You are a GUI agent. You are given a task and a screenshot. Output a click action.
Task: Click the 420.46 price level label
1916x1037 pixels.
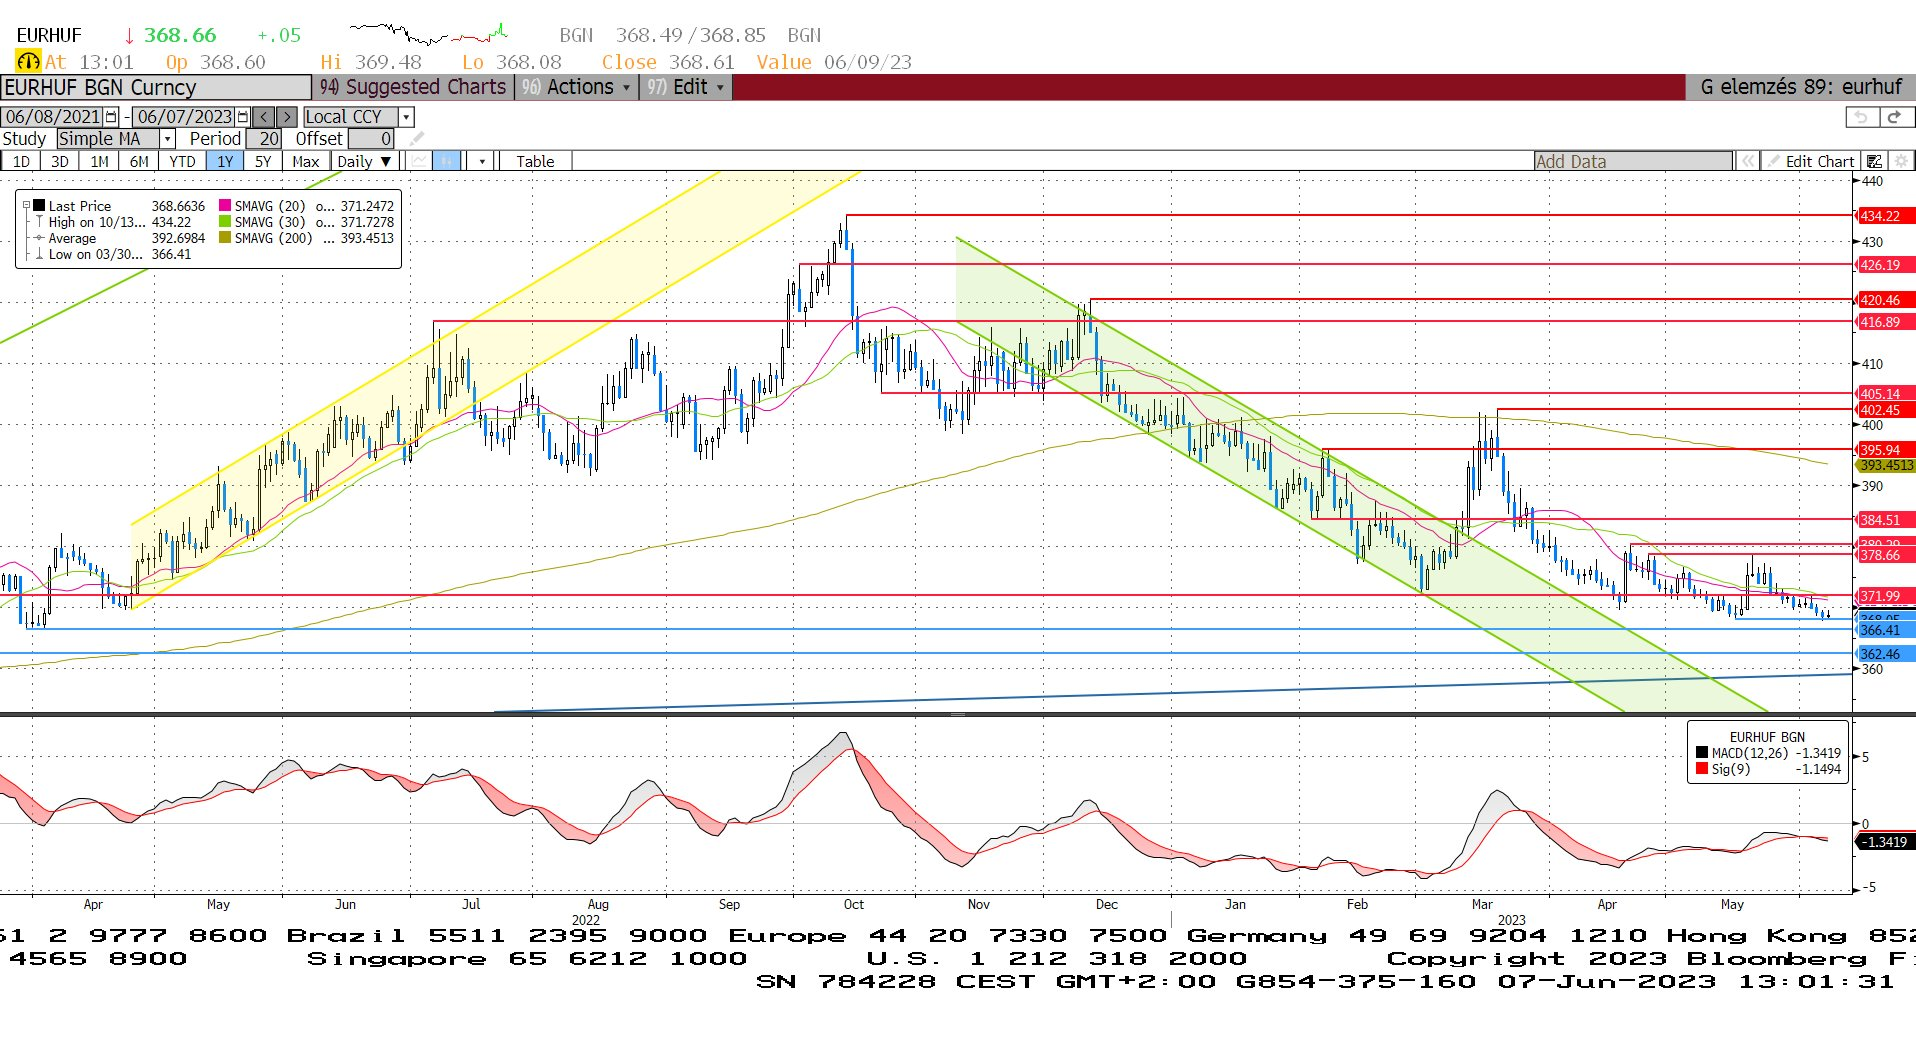point(1885,300)
